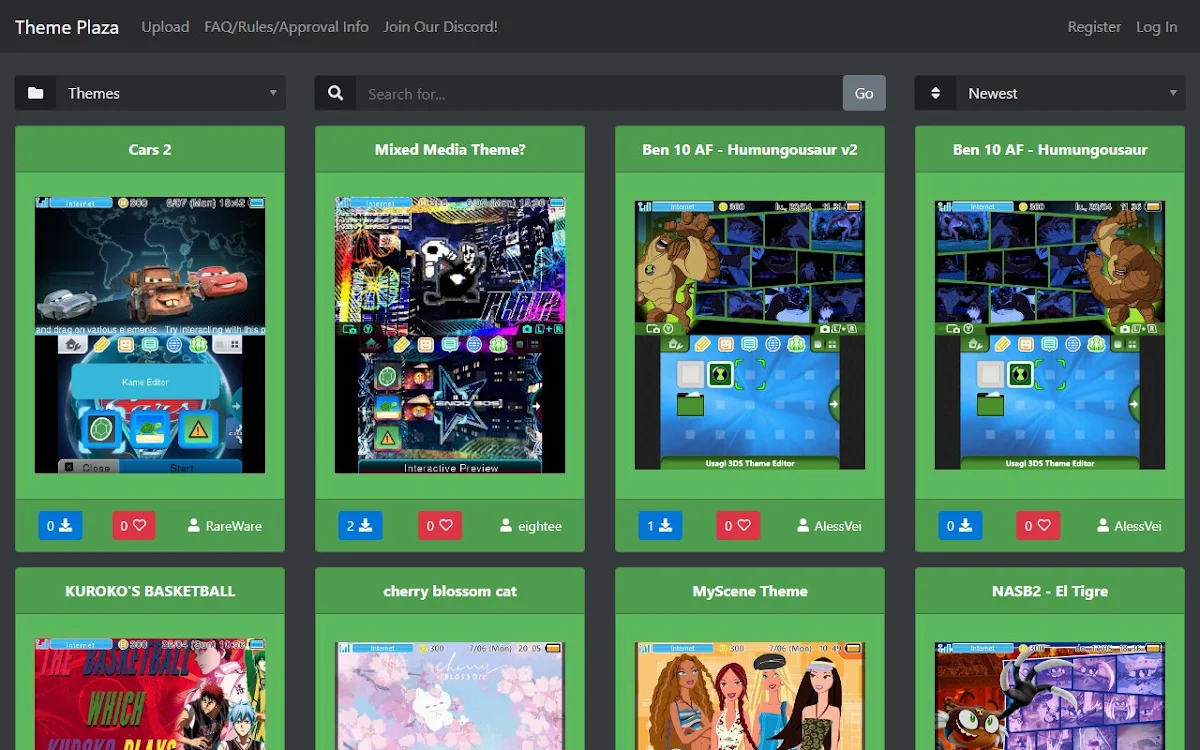The height and width of the screenshot is (750, 1200).
Task: Like the Mixed Media Theme
Action: [440, 525]
